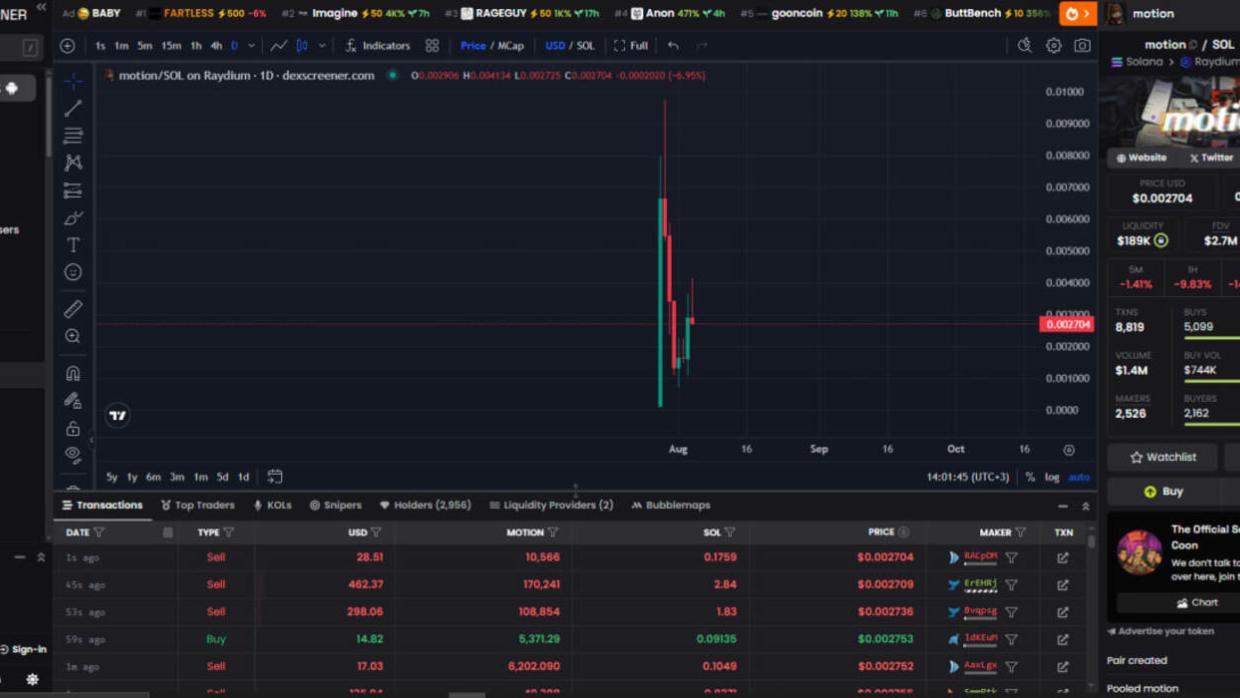Open the Snipers tab
The image size is (1240, 698).
(335, 505)
